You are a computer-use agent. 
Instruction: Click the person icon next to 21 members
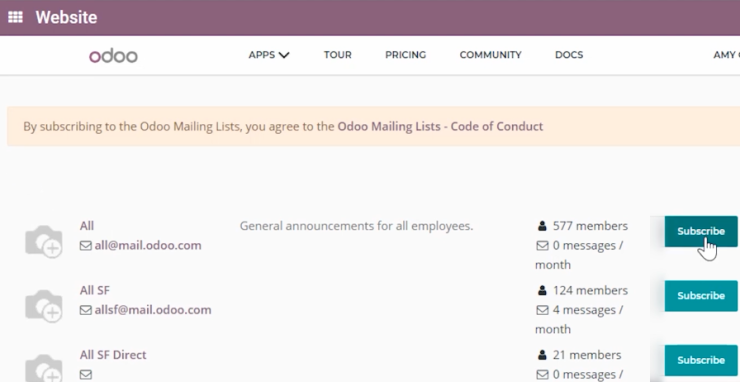point(542,355)
